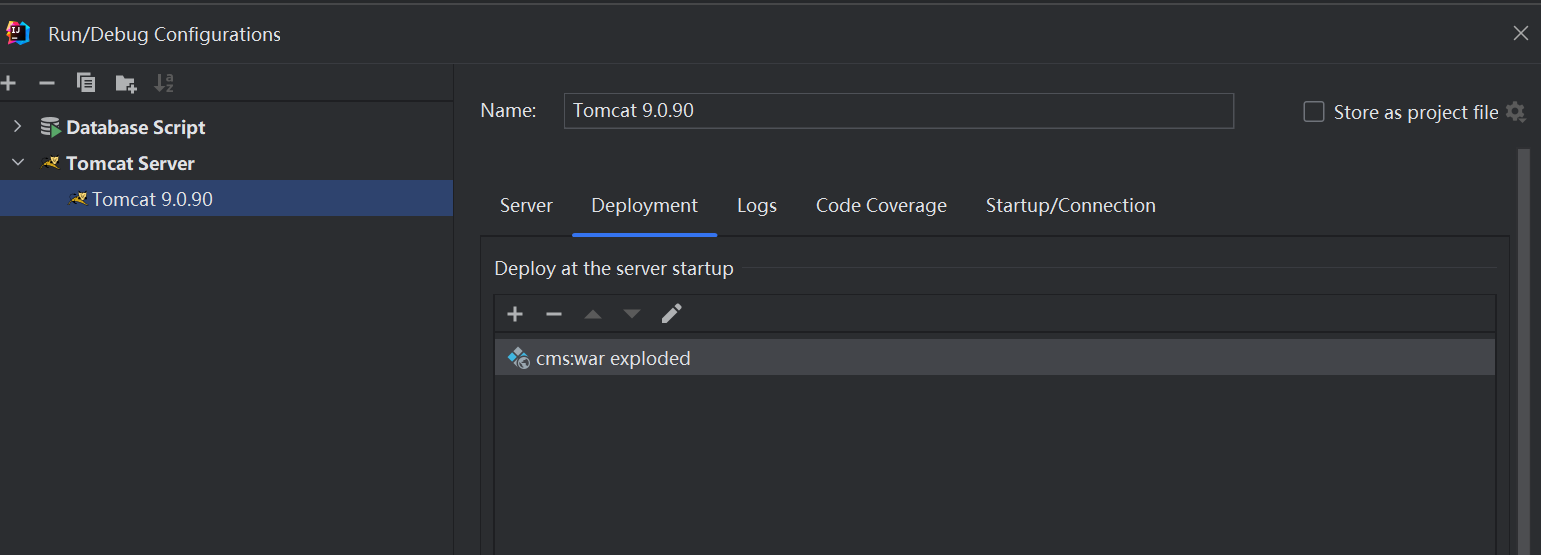
Task: Move deployment artifact up arrow
Action: point(593,314)
